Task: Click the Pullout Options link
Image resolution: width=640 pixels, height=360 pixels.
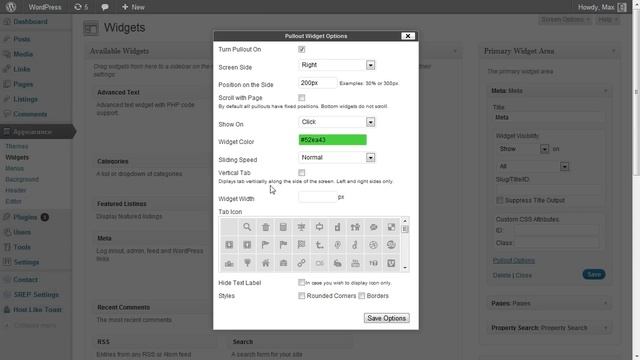Action: [513, 260]
